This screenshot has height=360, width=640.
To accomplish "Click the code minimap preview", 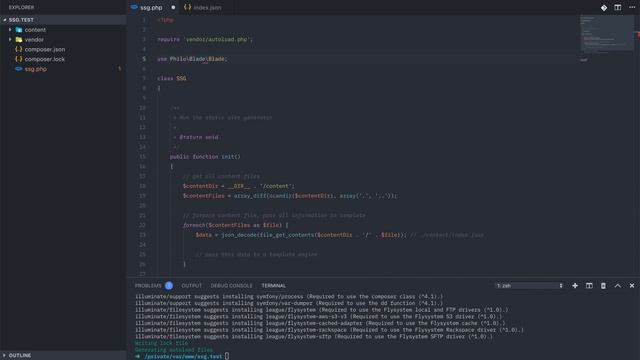I will click(607, 34).
